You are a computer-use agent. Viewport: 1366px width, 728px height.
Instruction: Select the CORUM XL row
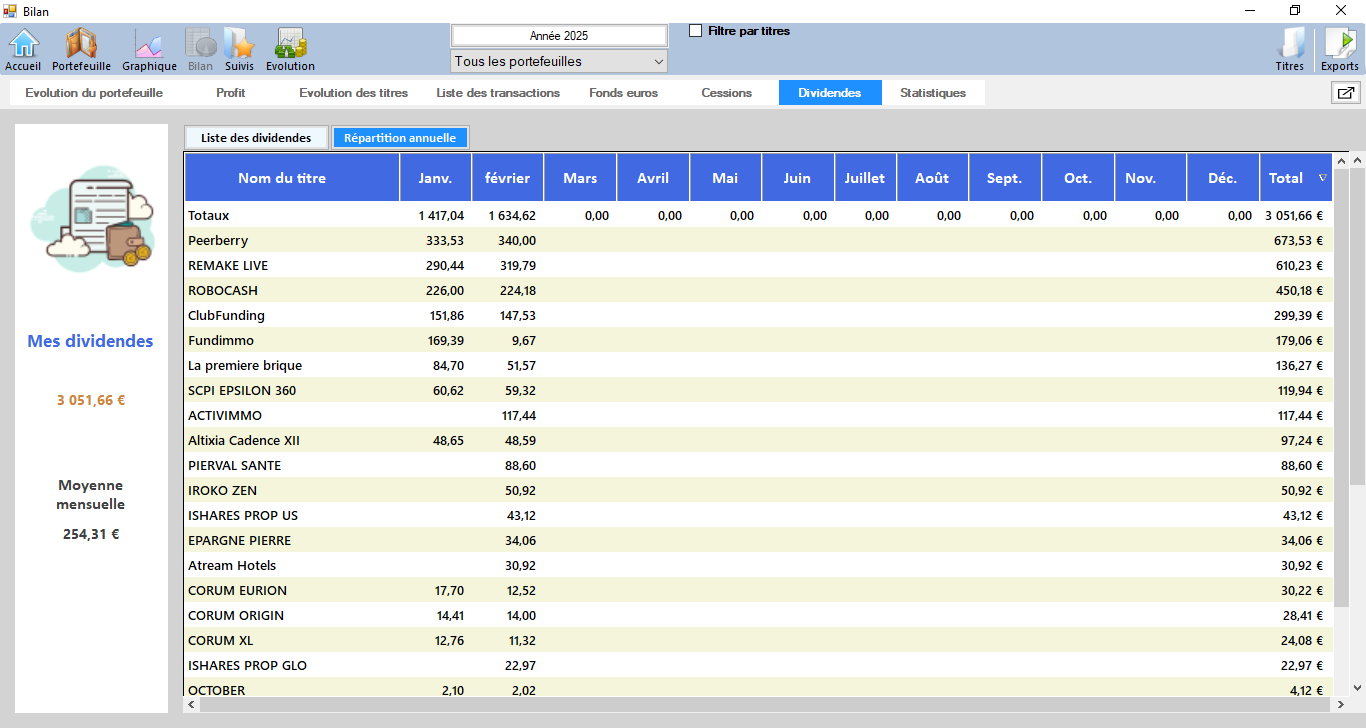tap(758, 640)
